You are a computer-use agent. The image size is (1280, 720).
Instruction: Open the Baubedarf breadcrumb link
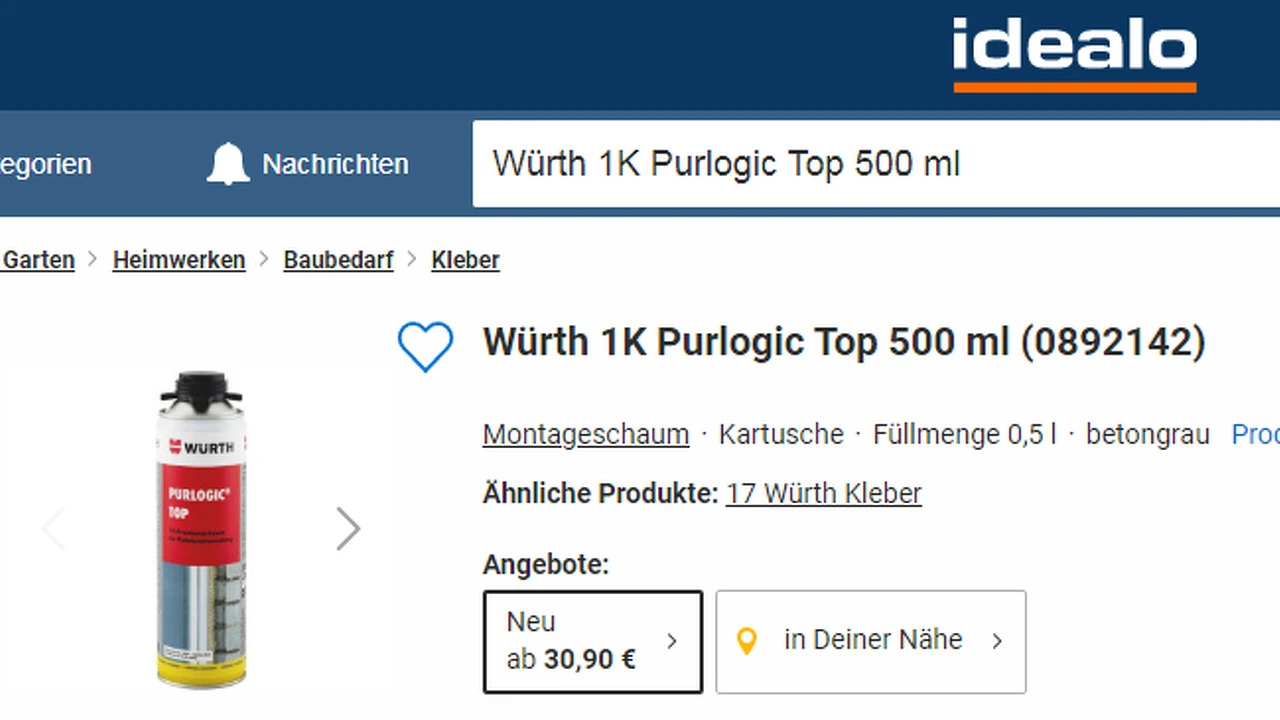coord(339,260)
